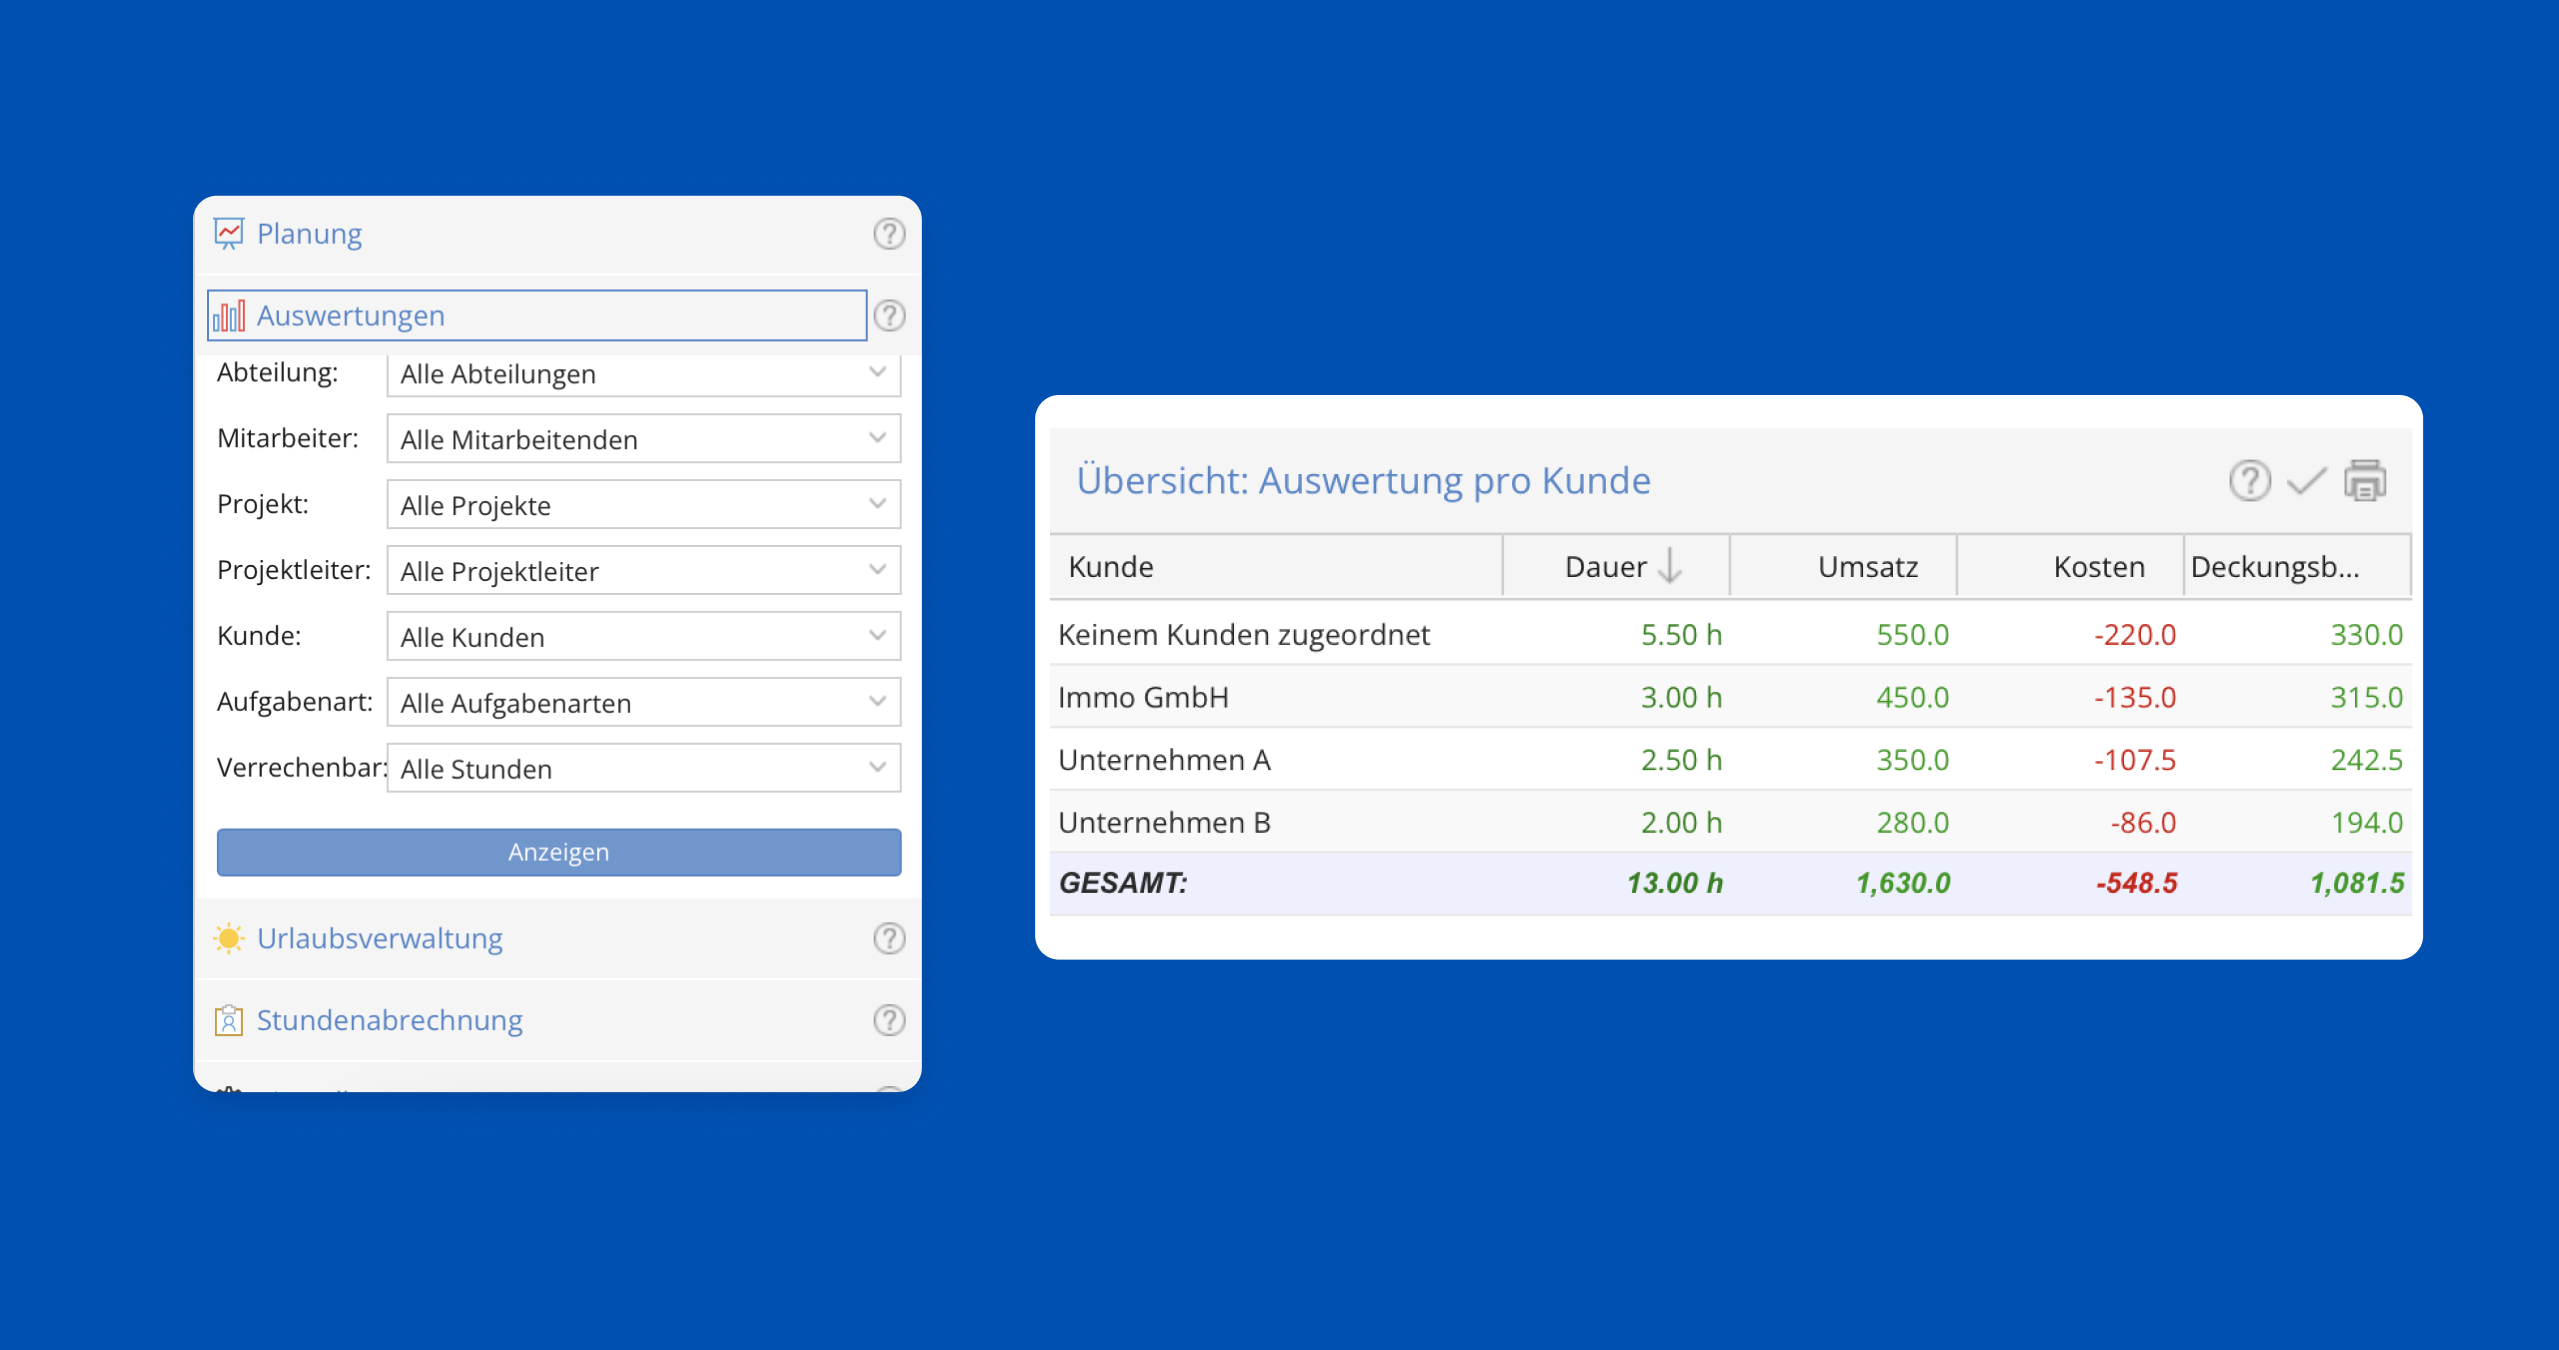
Task: Expand the Mitarbeiter dropdown list
Action: pyautogui.click(x=643, y=439)
